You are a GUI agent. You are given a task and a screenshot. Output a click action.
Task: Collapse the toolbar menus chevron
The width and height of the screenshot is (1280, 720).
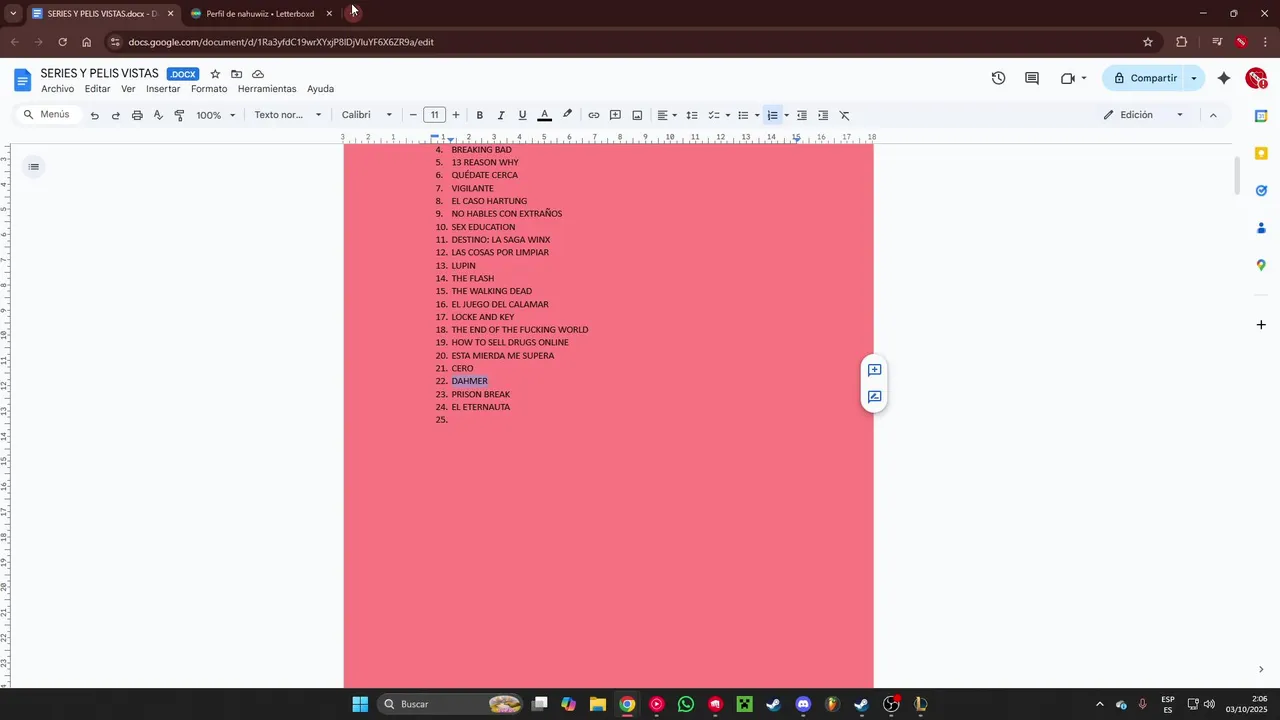click(1213, 115)
